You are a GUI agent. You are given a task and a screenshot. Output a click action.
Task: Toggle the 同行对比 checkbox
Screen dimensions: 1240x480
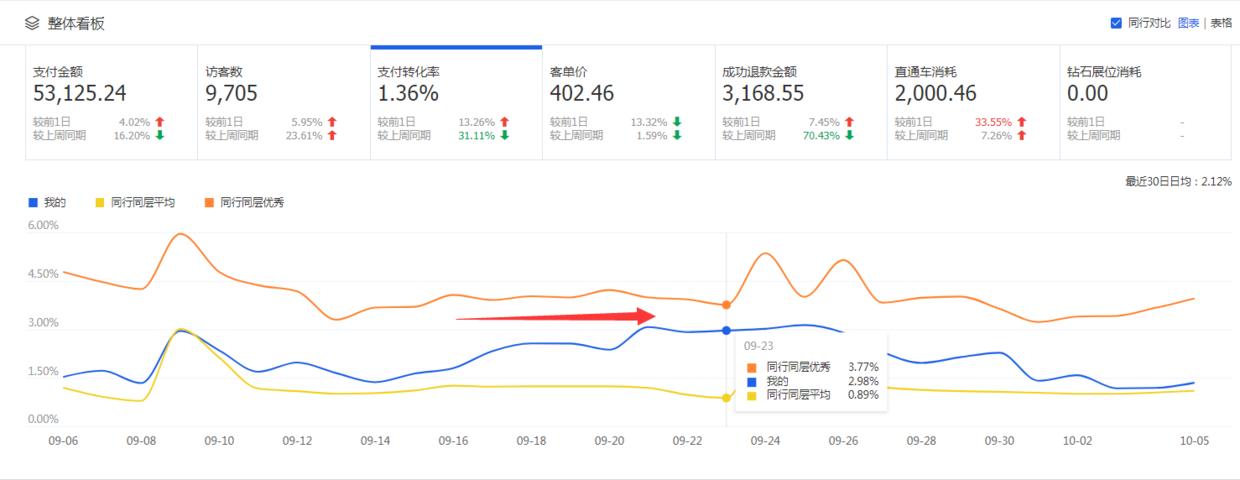click(x=1116, y=23)
